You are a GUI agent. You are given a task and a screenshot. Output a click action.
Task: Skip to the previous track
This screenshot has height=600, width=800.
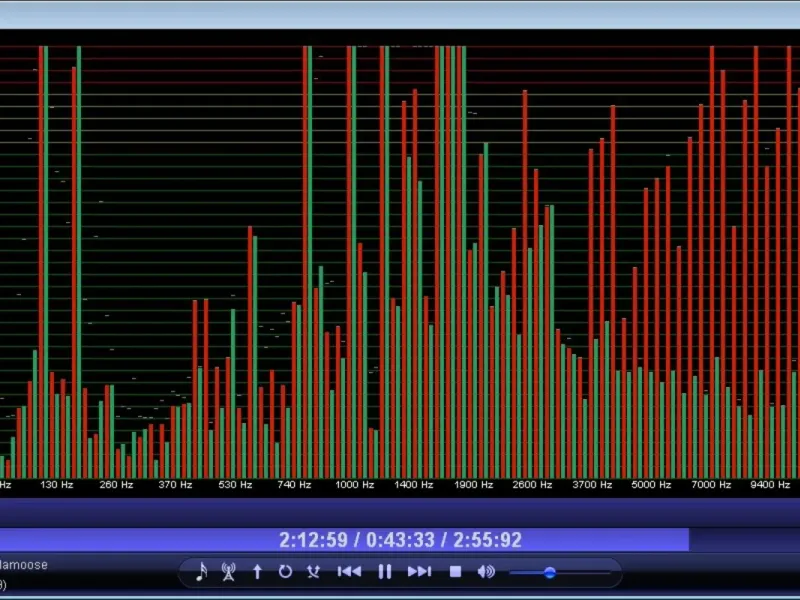[x=349, y=572]
